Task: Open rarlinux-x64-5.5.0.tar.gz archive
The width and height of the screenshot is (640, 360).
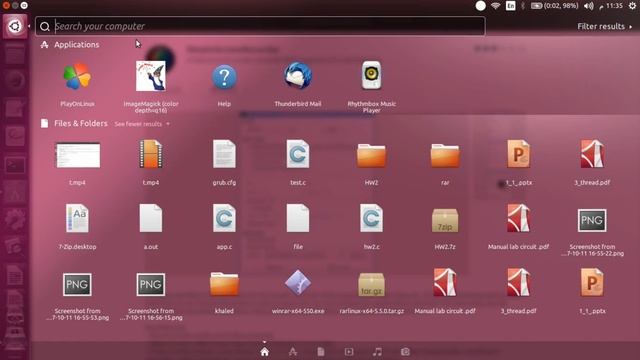Action: pos(371,284)
